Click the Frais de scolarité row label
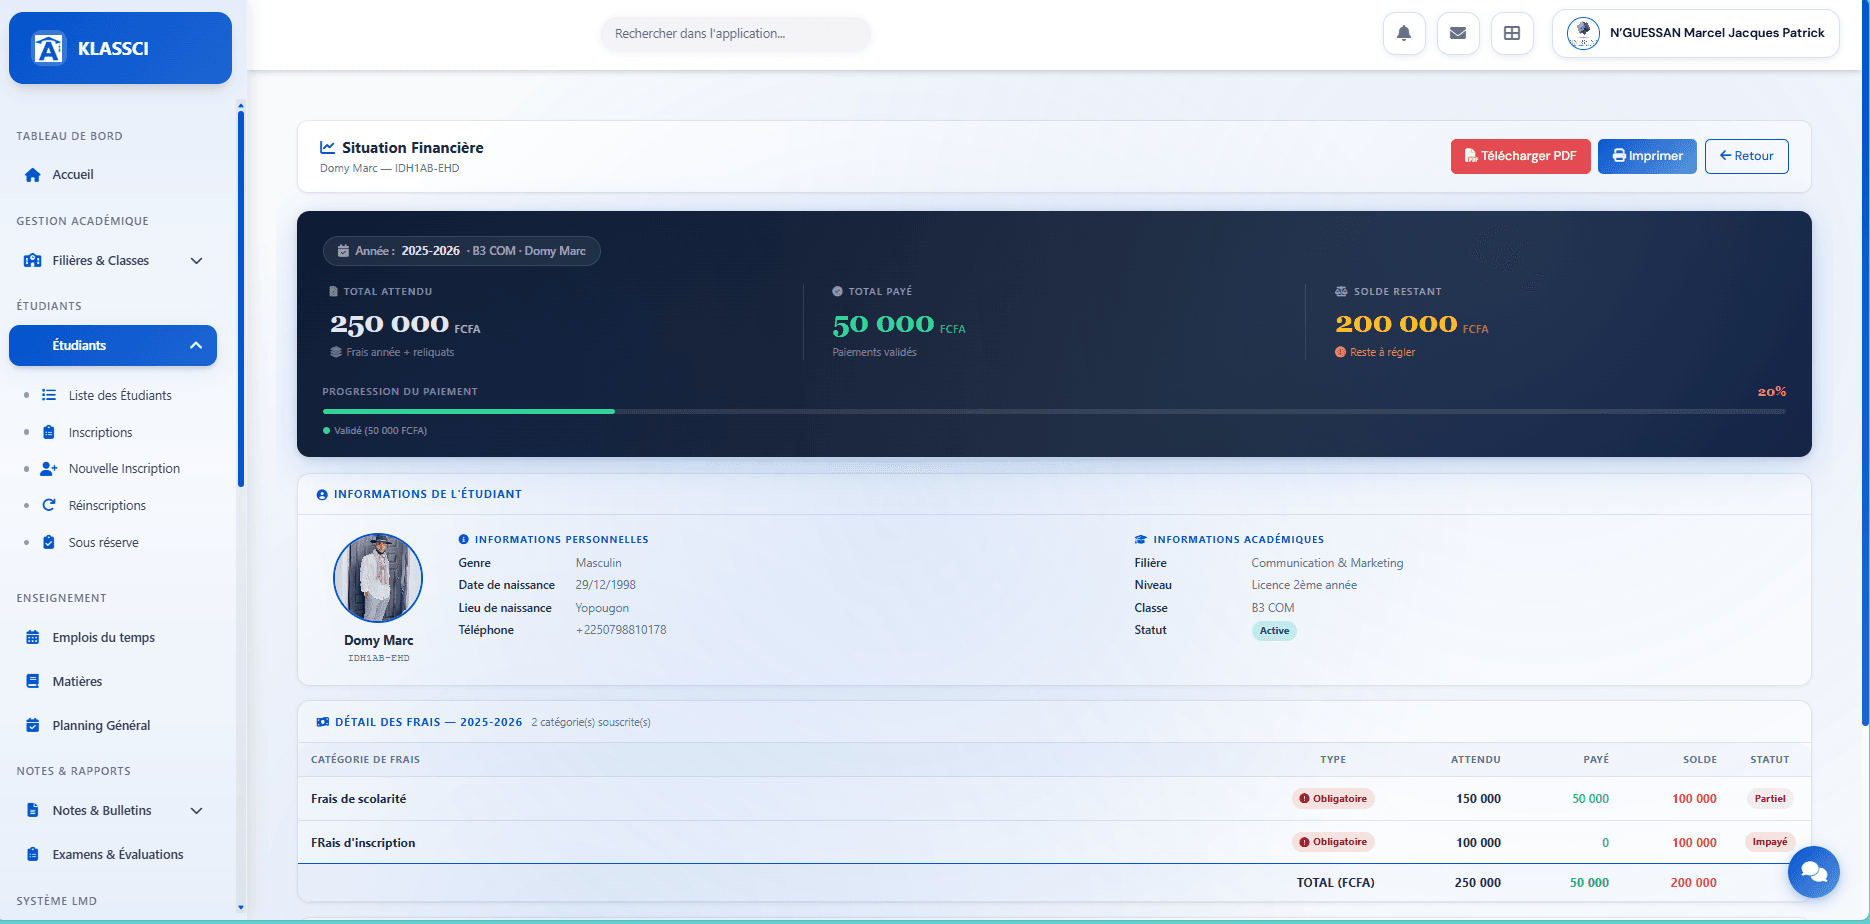1870x924 pixels. pyautogui.click(x=358, y=799)
